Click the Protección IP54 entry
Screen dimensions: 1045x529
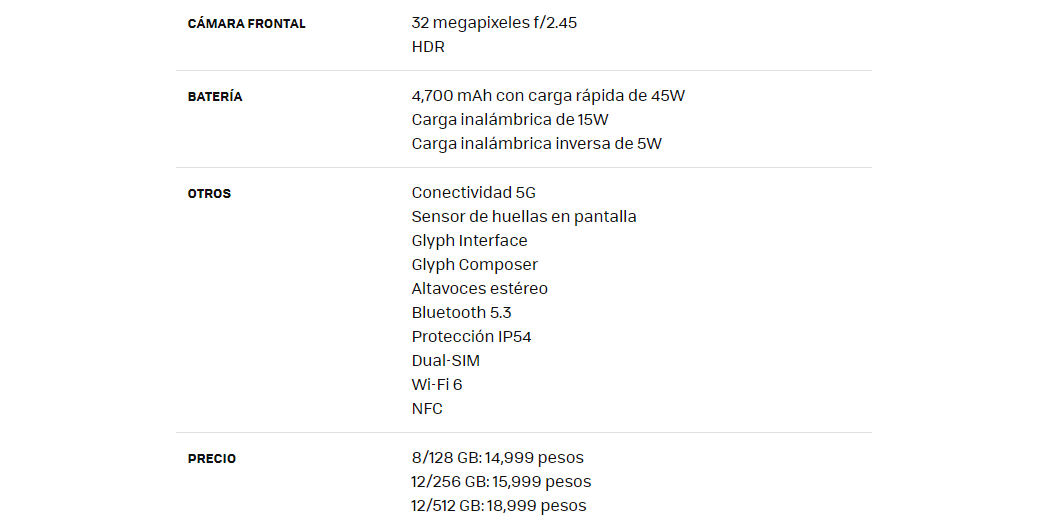471,336
